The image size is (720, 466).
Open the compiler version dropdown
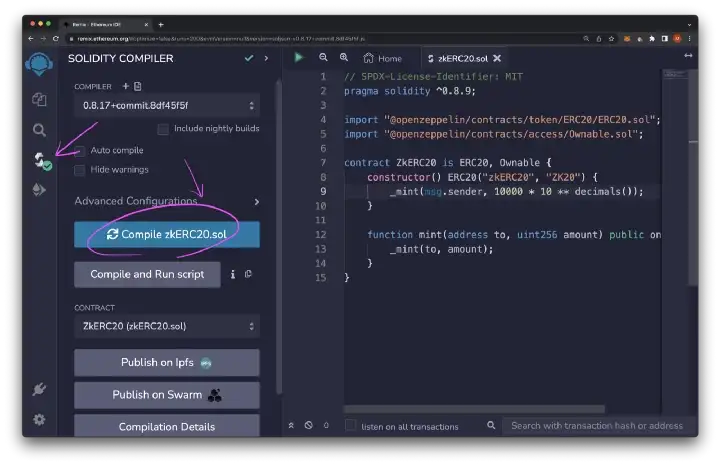(166, 105)
